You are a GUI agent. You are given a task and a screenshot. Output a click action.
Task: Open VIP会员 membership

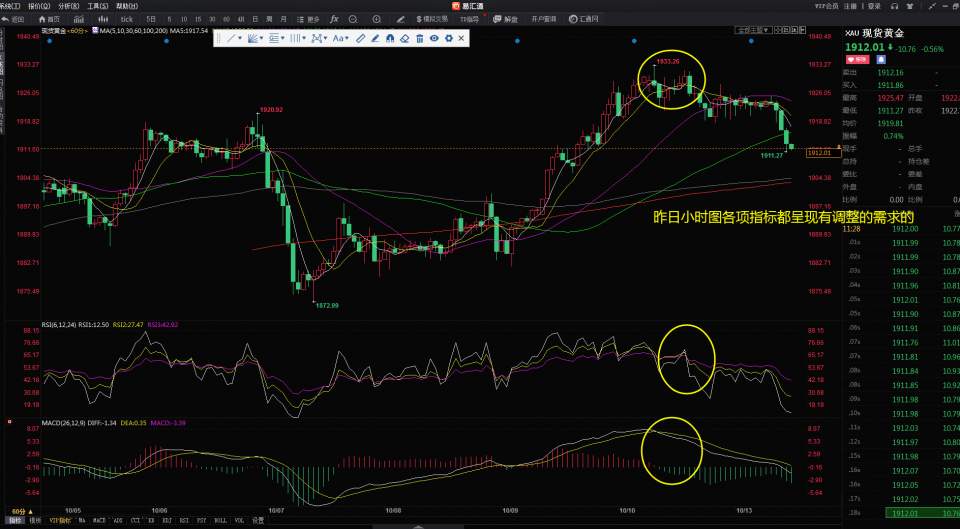(x=827, y=6)
